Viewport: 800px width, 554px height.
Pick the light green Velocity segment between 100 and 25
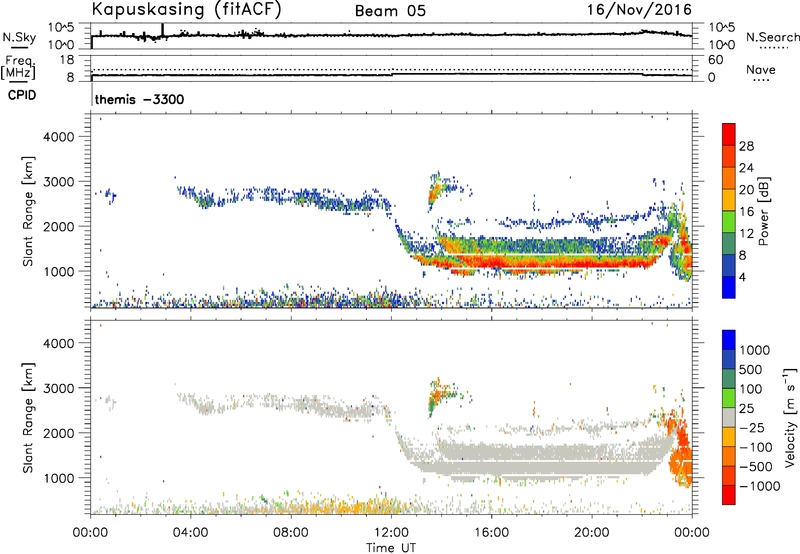pyautogui.click(x=729, y=398)
